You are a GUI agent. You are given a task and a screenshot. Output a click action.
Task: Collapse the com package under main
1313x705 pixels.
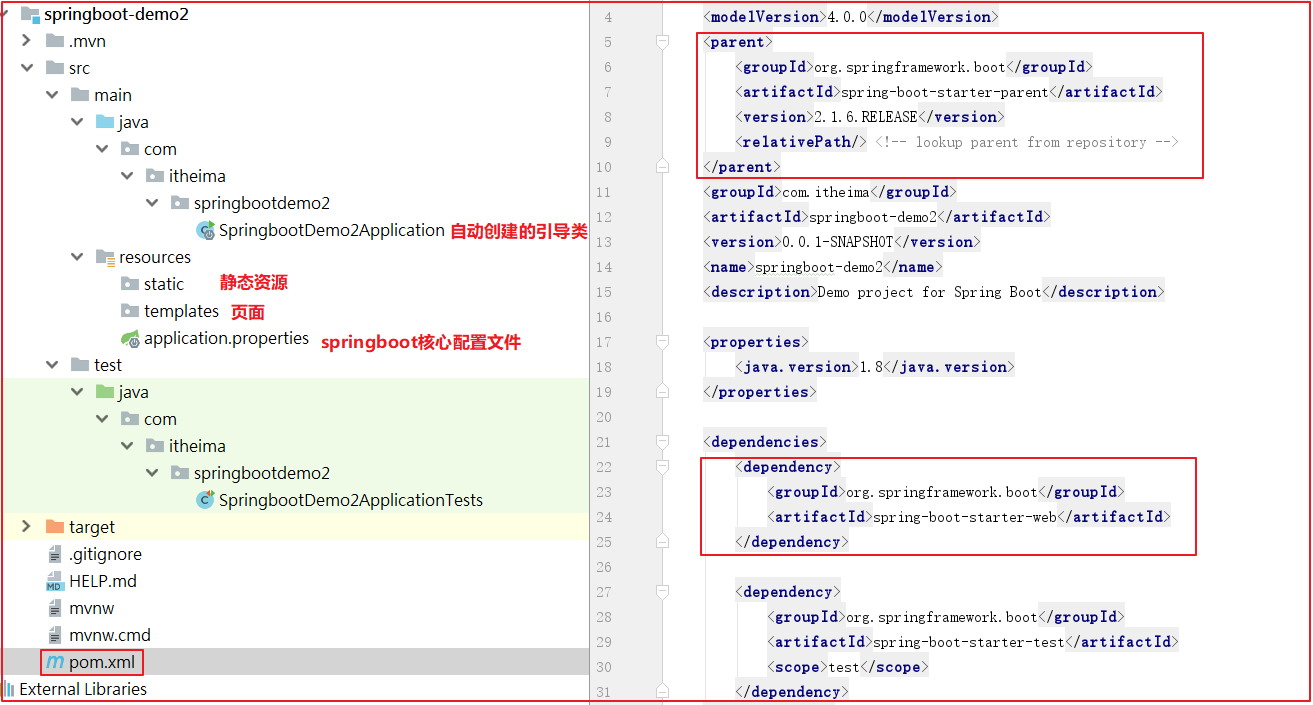coord(102,149)
